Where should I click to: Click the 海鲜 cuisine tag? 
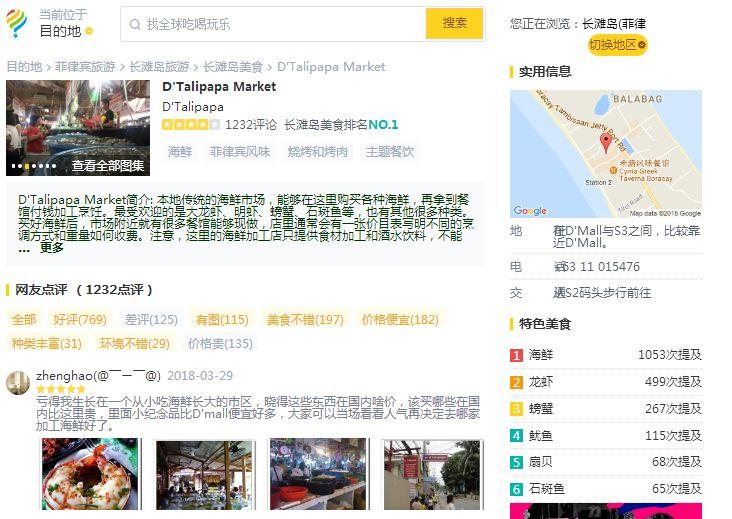180,152
